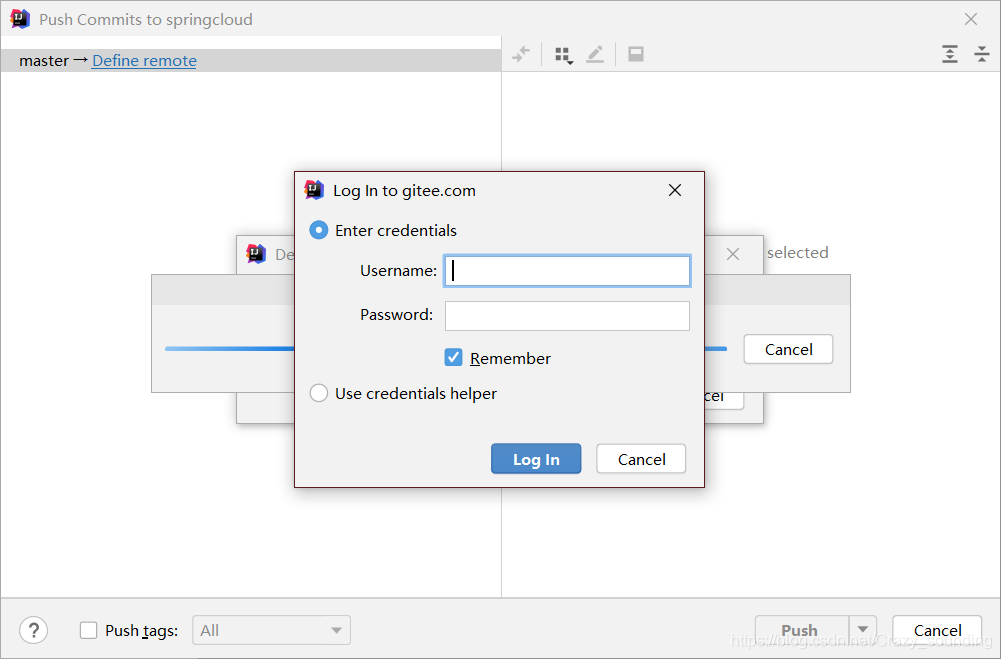This screenshot has width=1001, height=659.
Task: Enable the Push tags checkbox
Action: (x=88, y=630)
